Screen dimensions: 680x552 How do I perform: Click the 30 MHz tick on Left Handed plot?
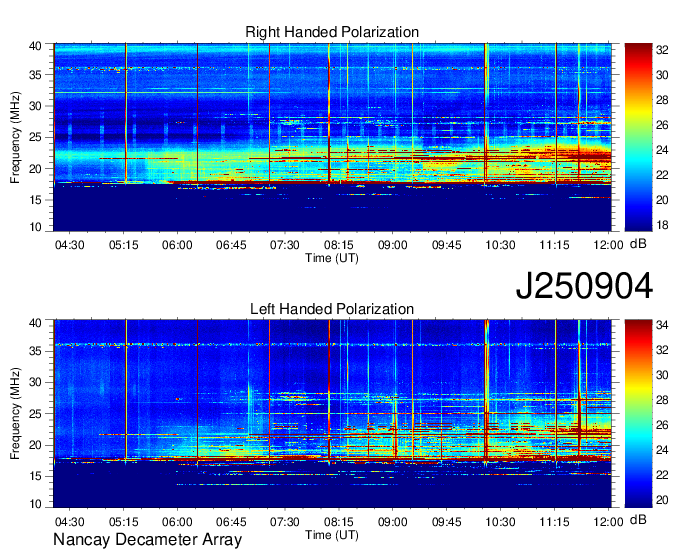(35, 382)
